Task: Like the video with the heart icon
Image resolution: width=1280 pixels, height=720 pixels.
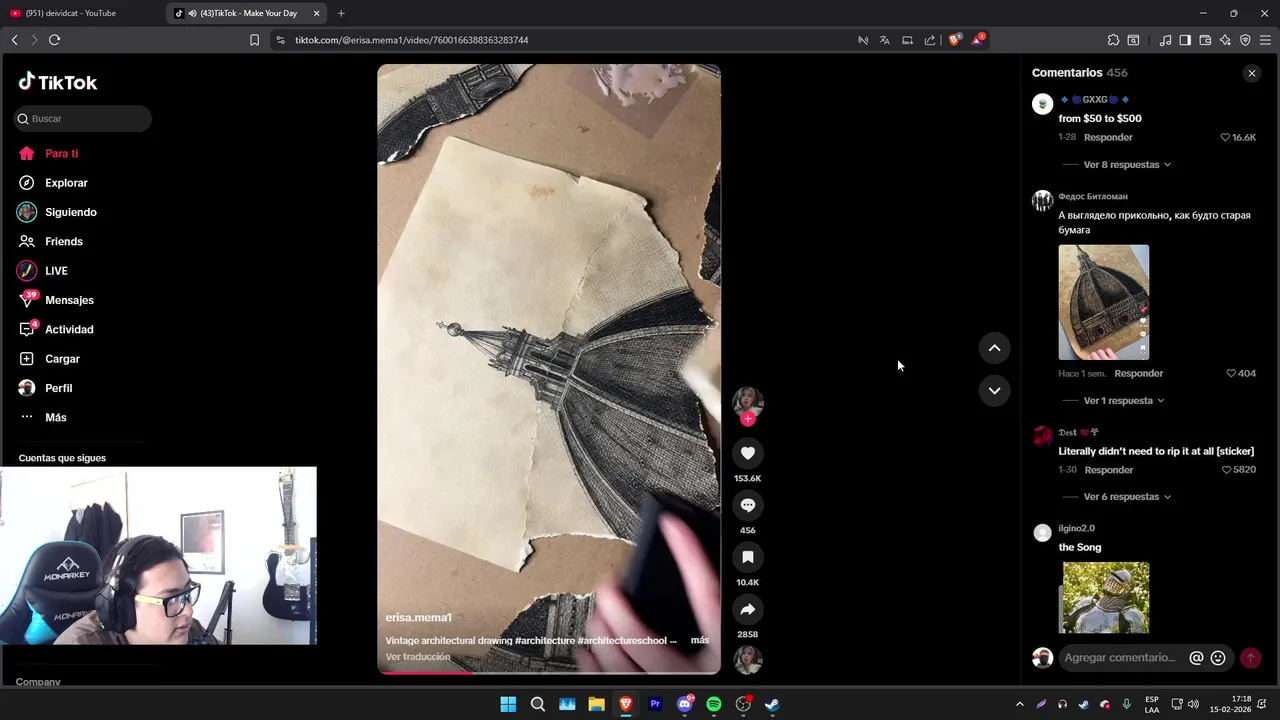Action: pyautogui.click(x=748, y=453)
